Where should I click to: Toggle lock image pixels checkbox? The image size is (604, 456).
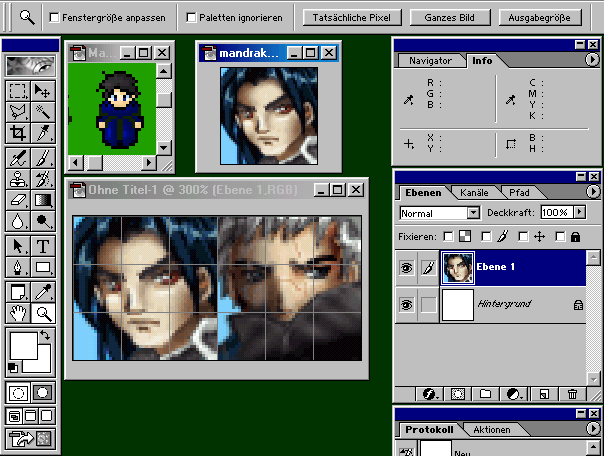coord(486,236)
